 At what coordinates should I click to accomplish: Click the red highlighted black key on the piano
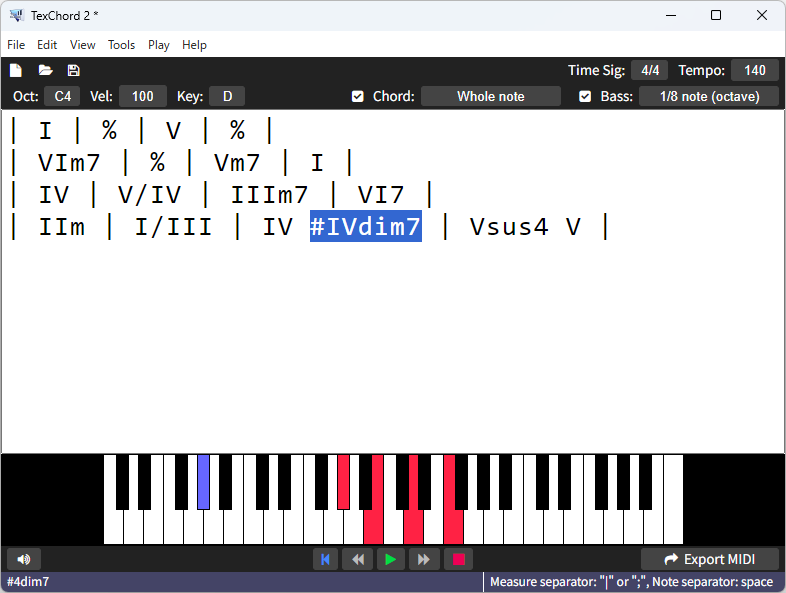click(x=343, y=482)
